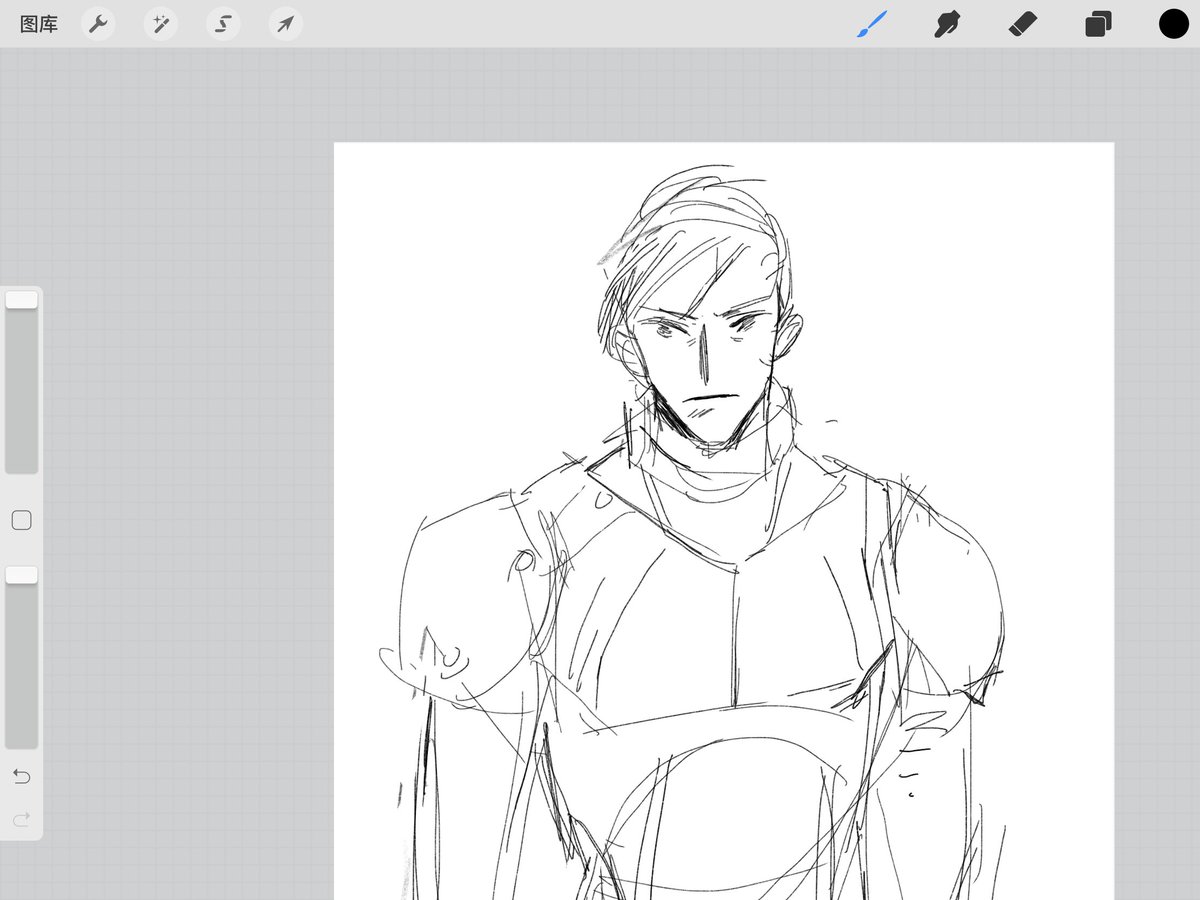Select the Brush tool
The width and height of the screenshot is (1200, 900).
pos(872,24)
